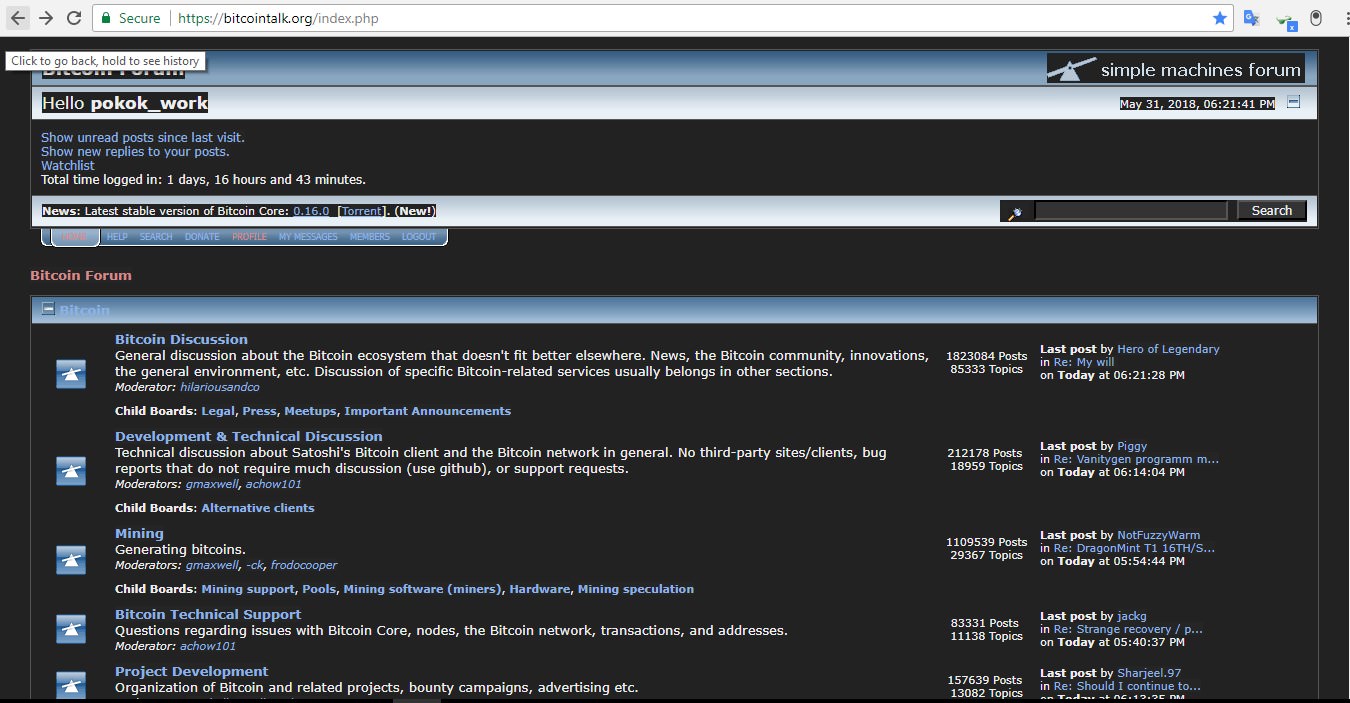Open the Google Translate extension icon

[1251, 18]
